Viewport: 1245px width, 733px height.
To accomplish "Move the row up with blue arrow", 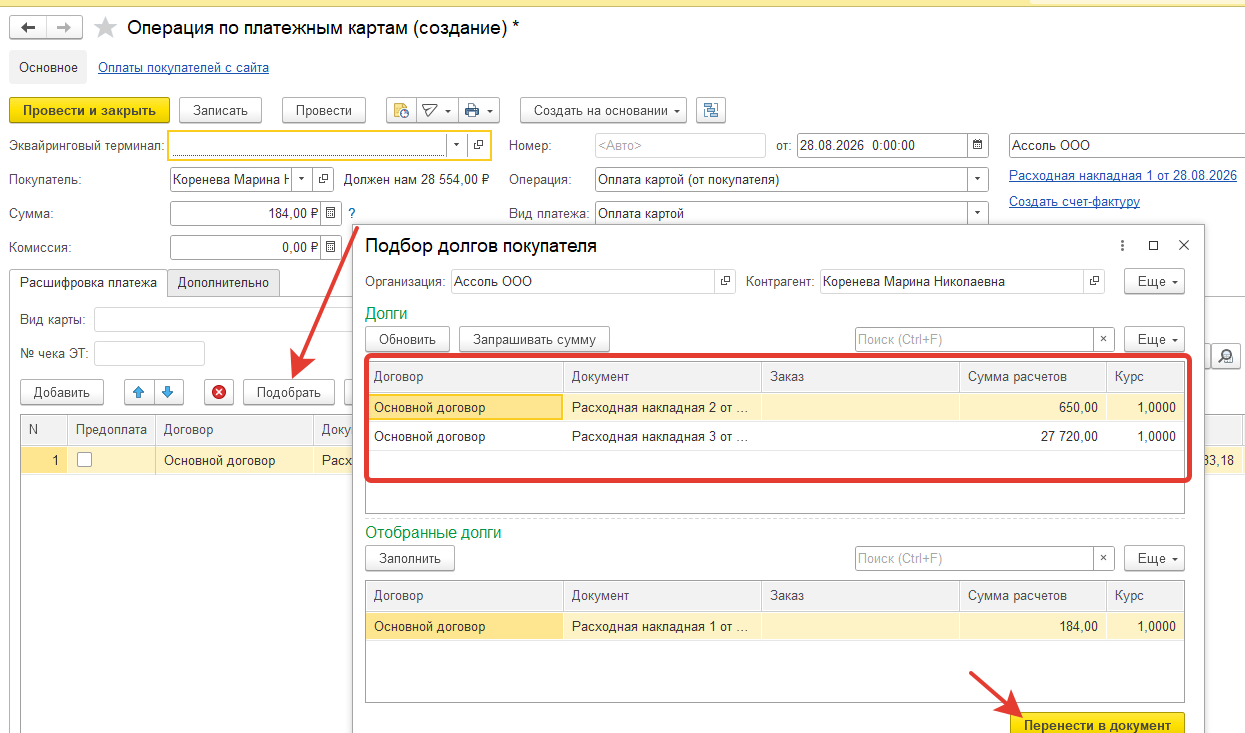I will pyautogui.click(x=139, y=392).
